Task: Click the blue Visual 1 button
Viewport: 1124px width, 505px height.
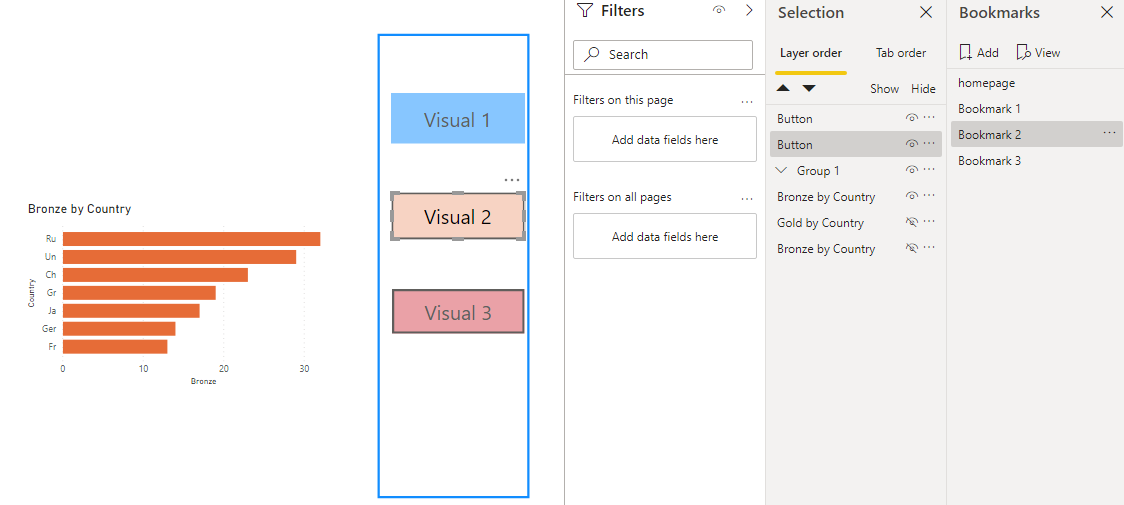Action: coord(457,118)
